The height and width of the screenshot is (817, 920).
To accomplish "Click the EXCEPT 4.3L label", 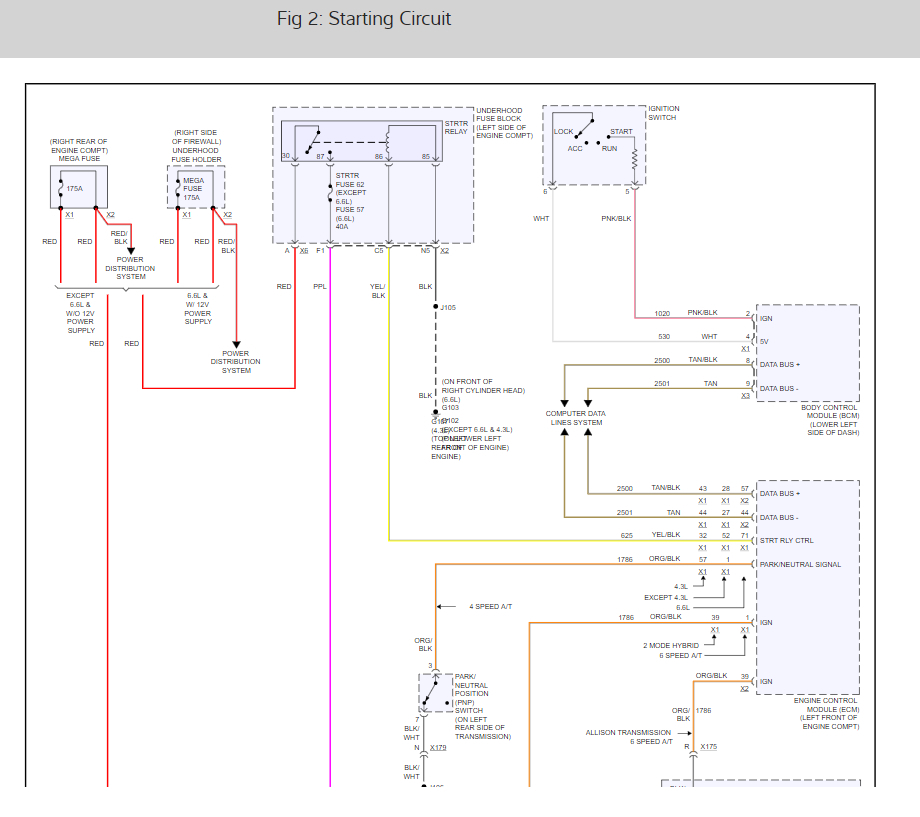I will (x=665, y=597).
